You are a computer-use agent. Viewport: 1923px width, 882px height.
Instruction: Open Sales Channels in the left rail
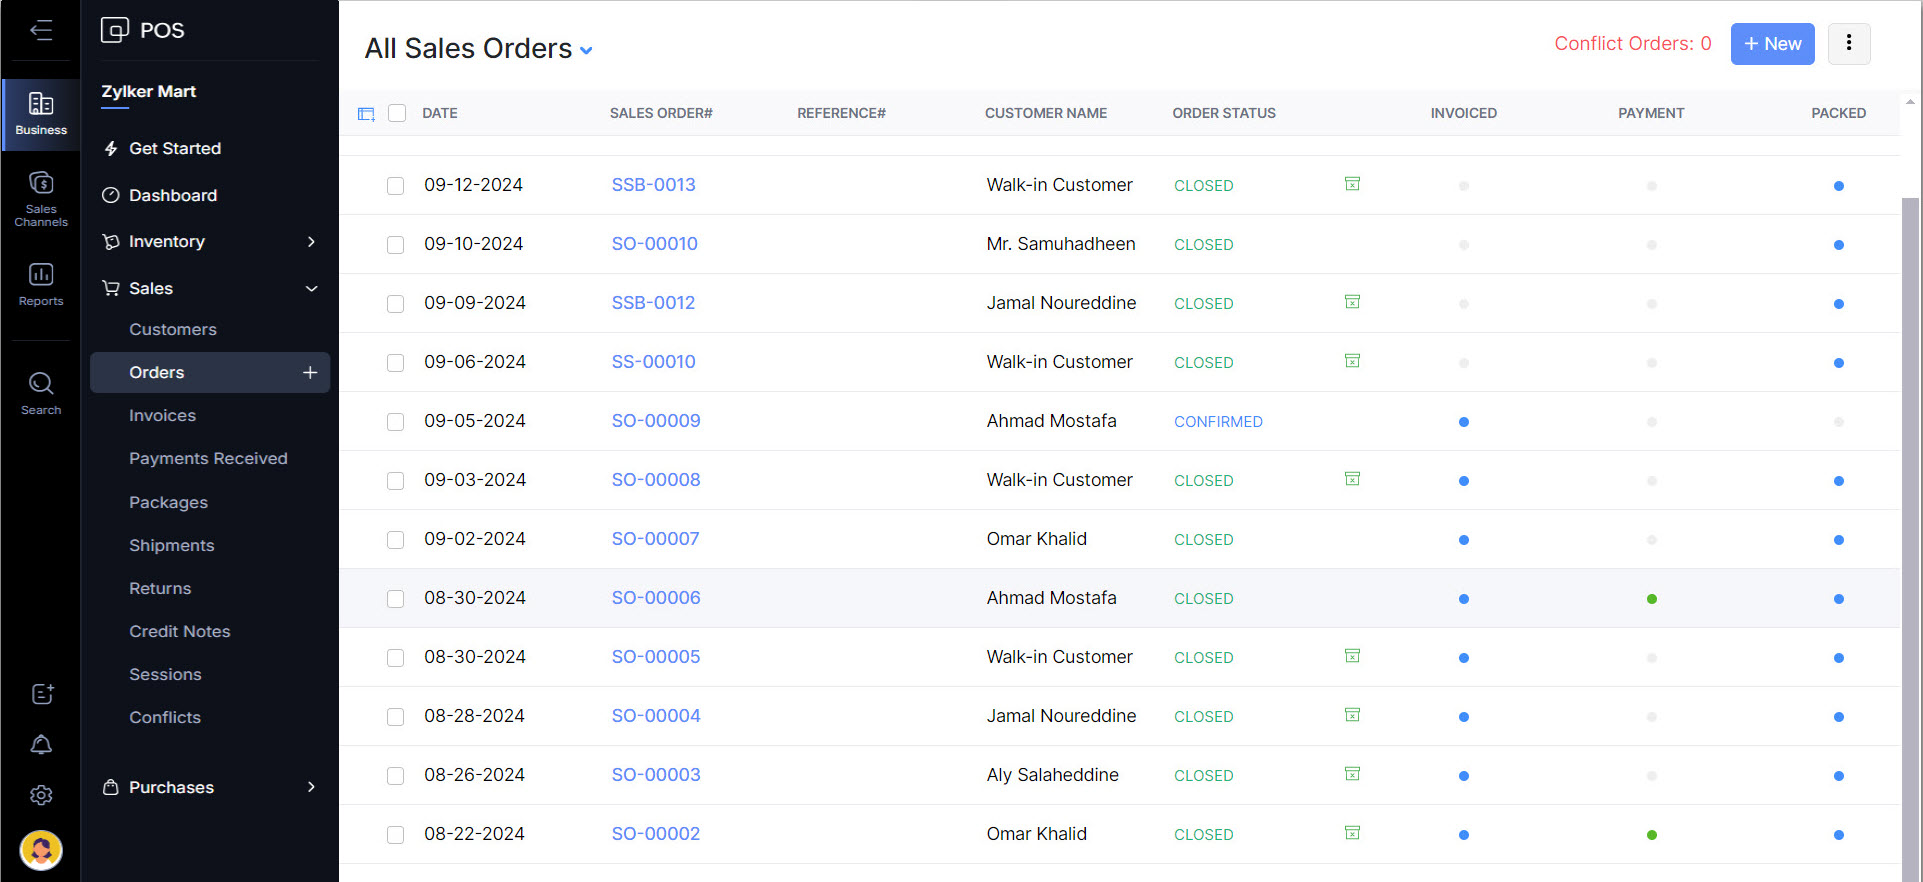point(41,199)
